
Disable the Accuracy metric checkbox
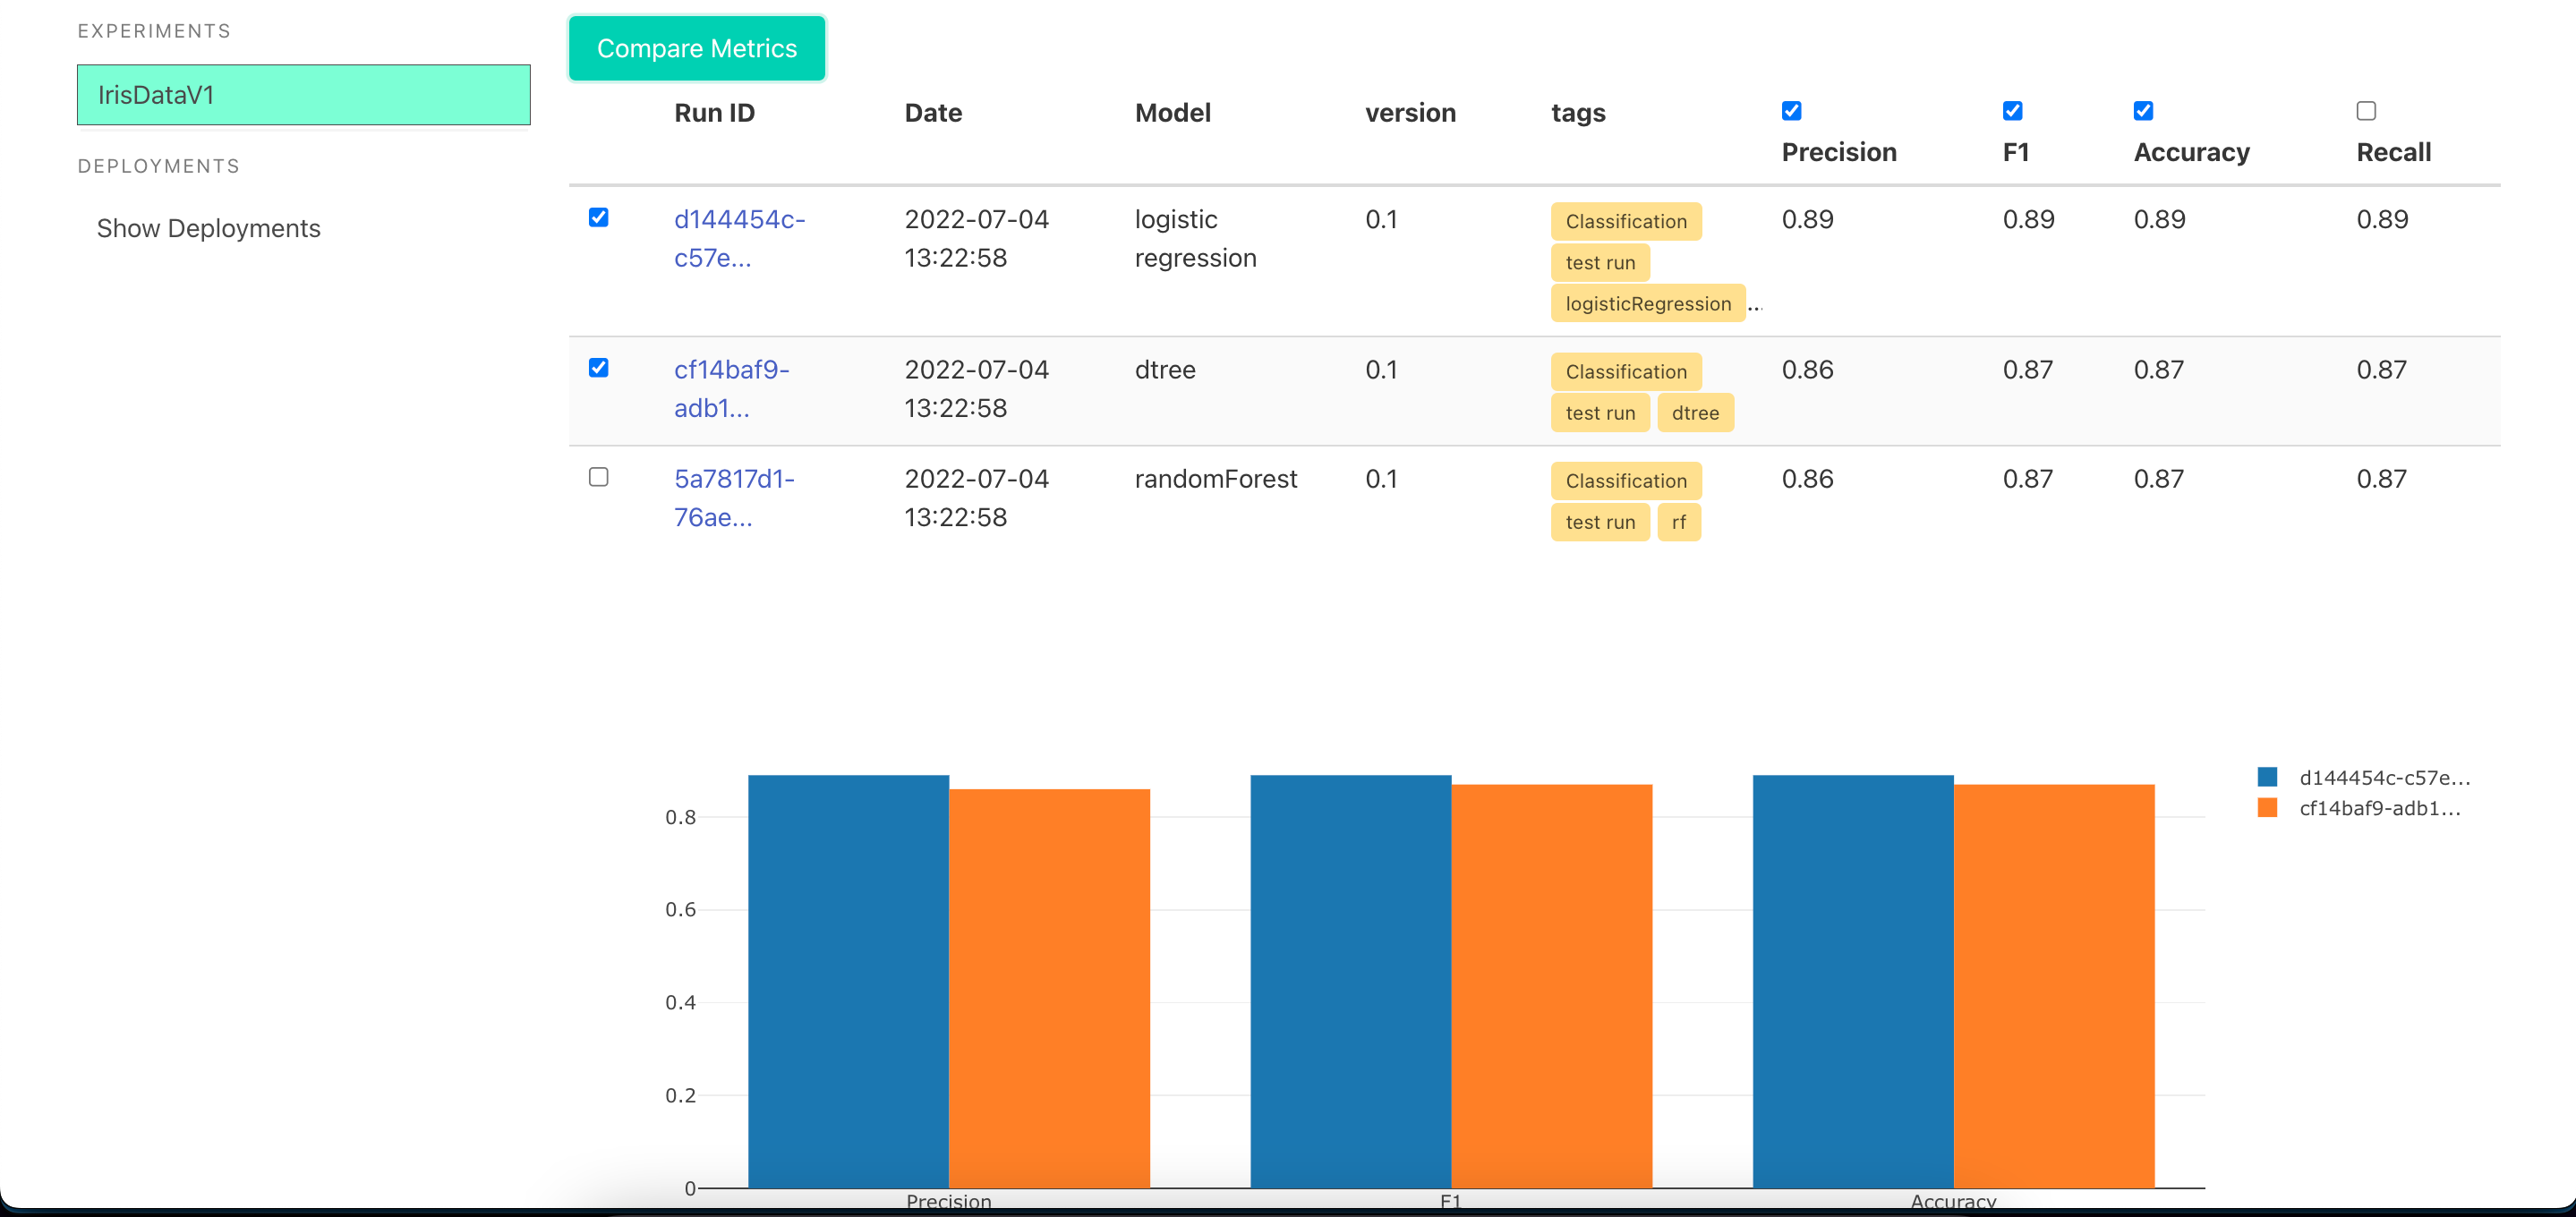point(2142,111)
